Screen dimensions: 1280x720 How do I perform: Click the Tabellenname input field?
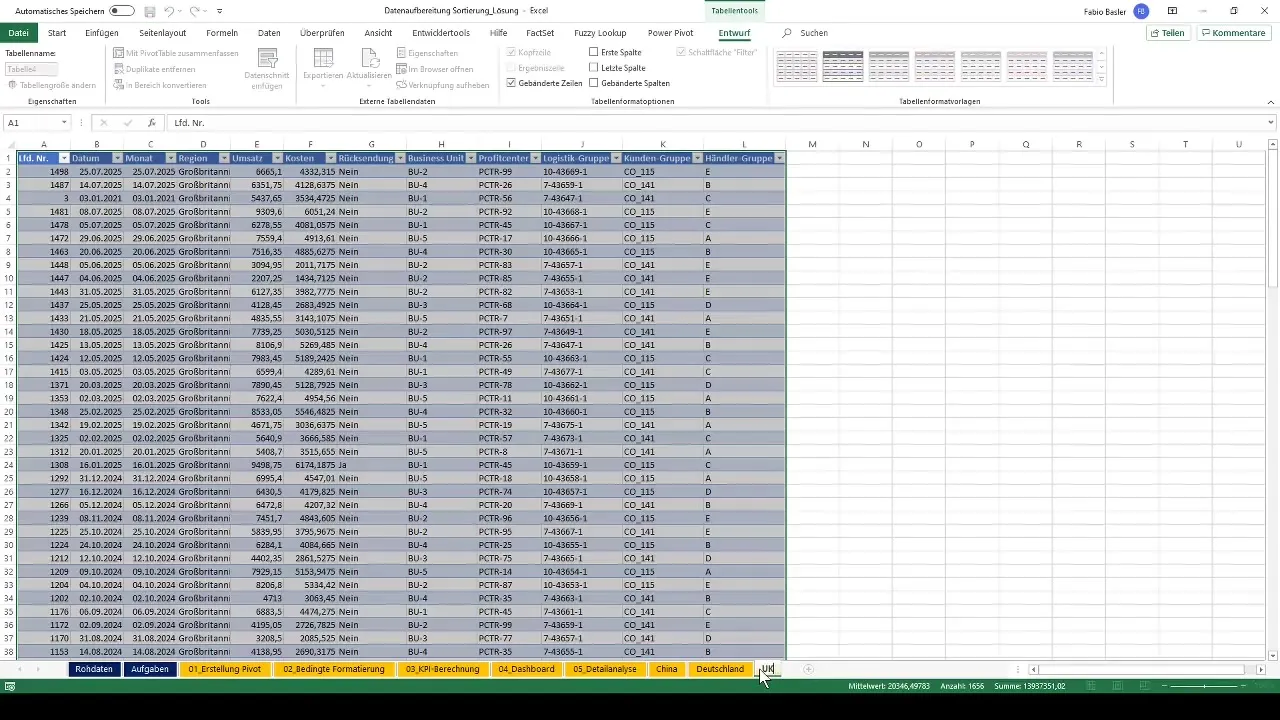pos(31,69)
